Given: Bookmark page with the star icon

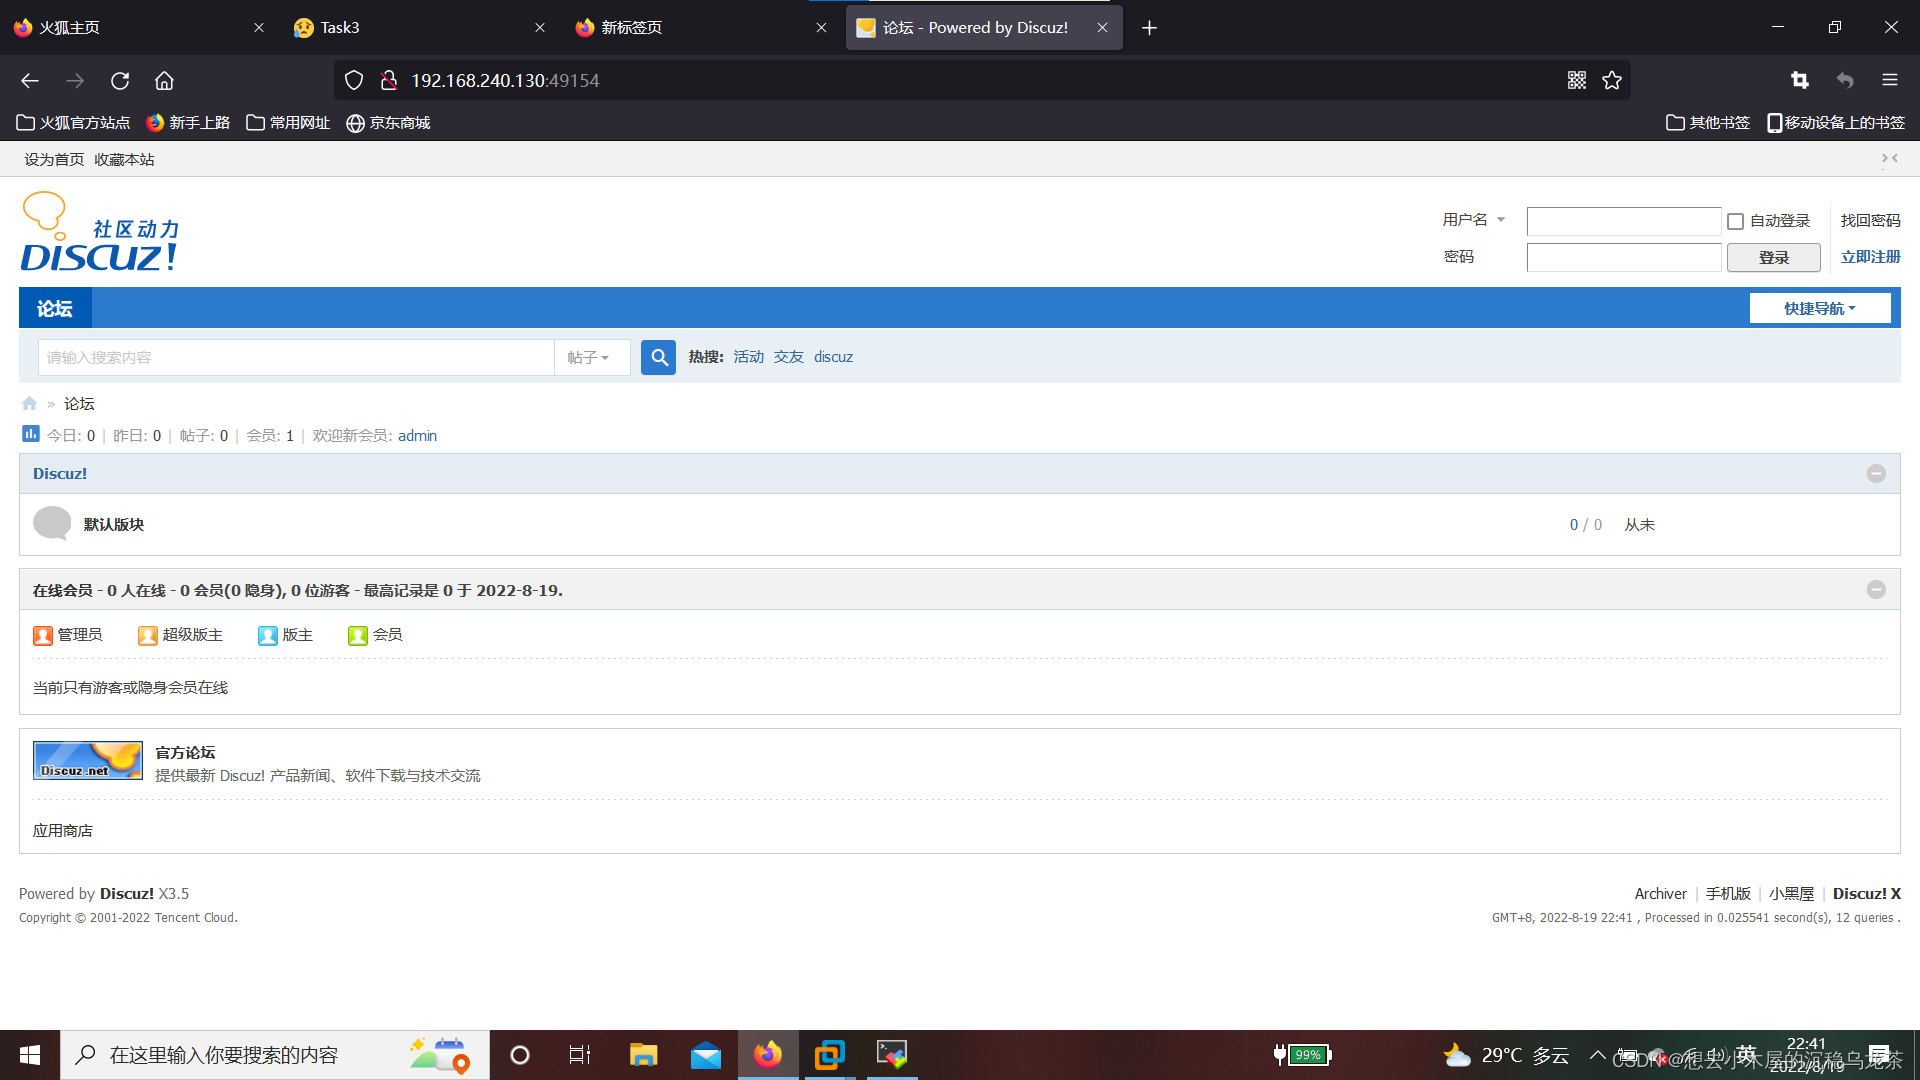Looking at the screenshot, I should tap(1612, 80).
